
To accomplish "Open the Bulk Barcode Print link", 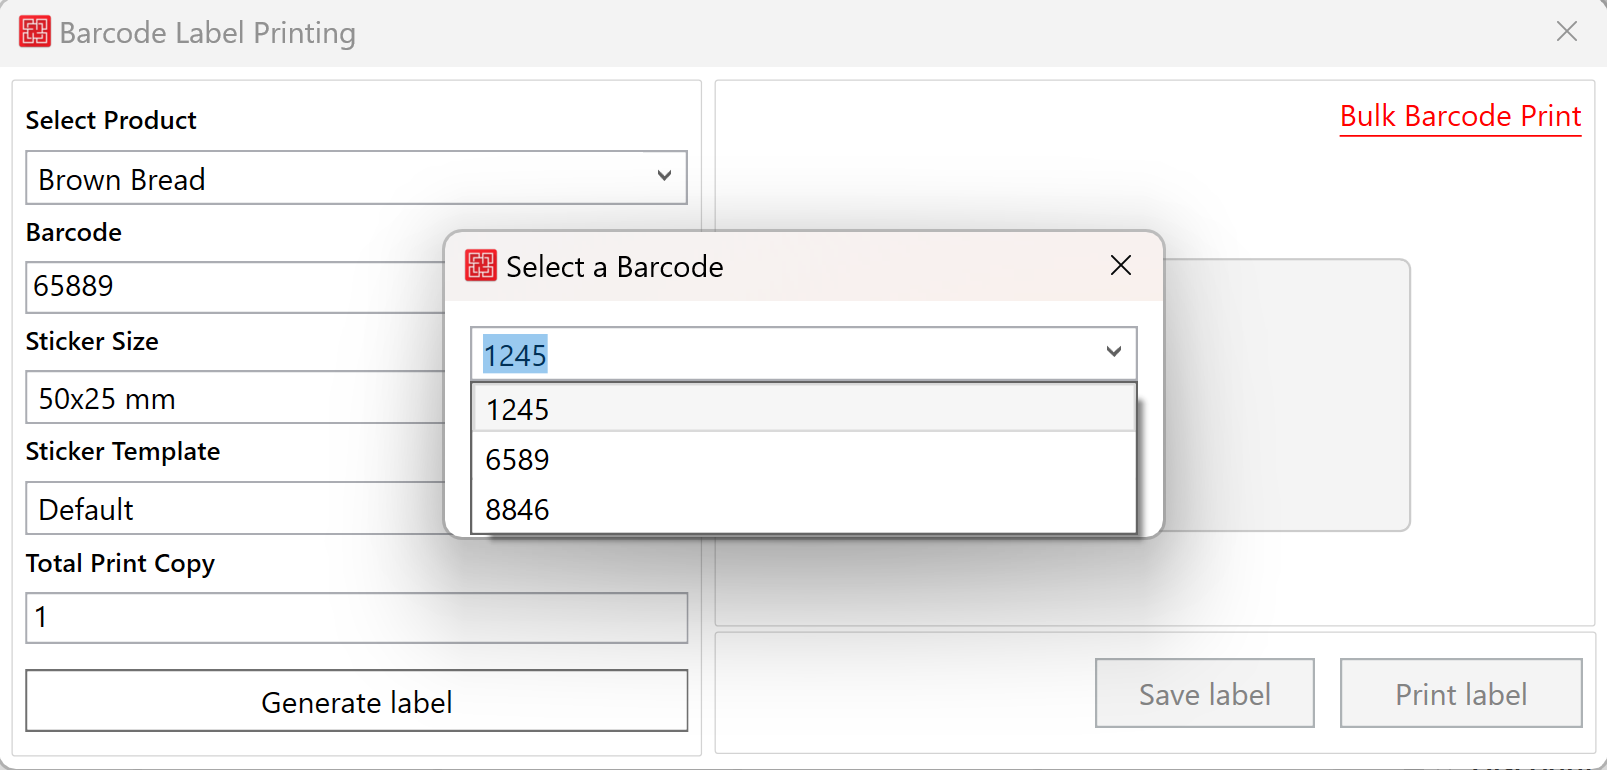I will [1460, 116].
